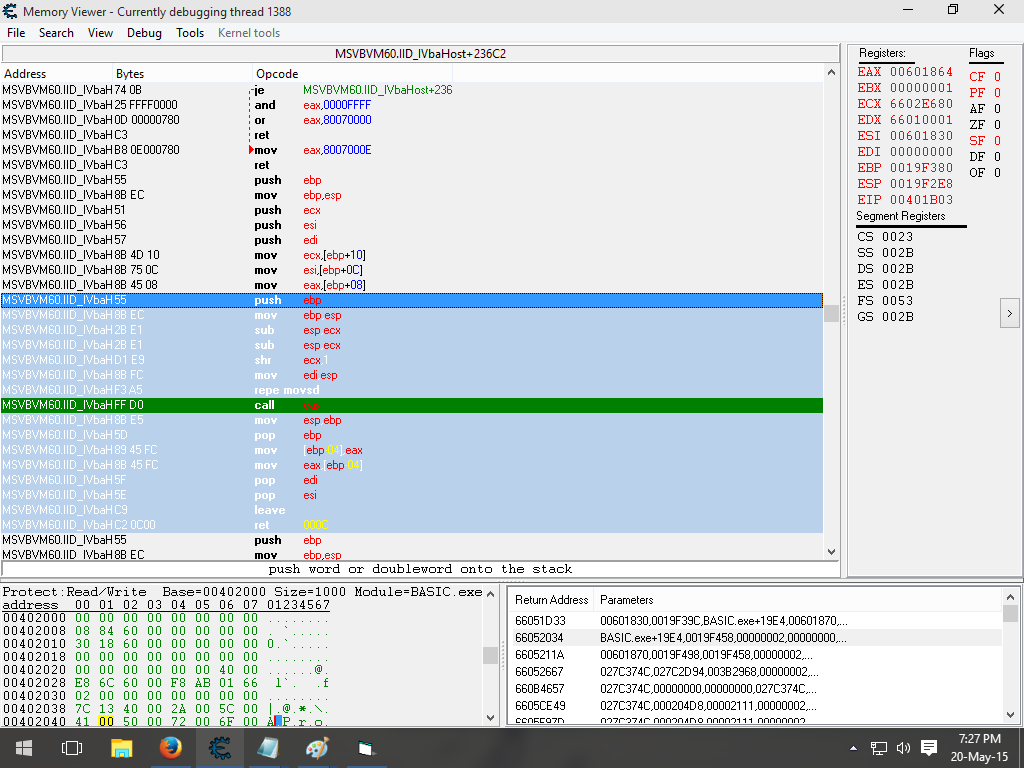1024x768 pixels.
Task: Open the Paint palette taskbar icon
Action: point(317,747)
